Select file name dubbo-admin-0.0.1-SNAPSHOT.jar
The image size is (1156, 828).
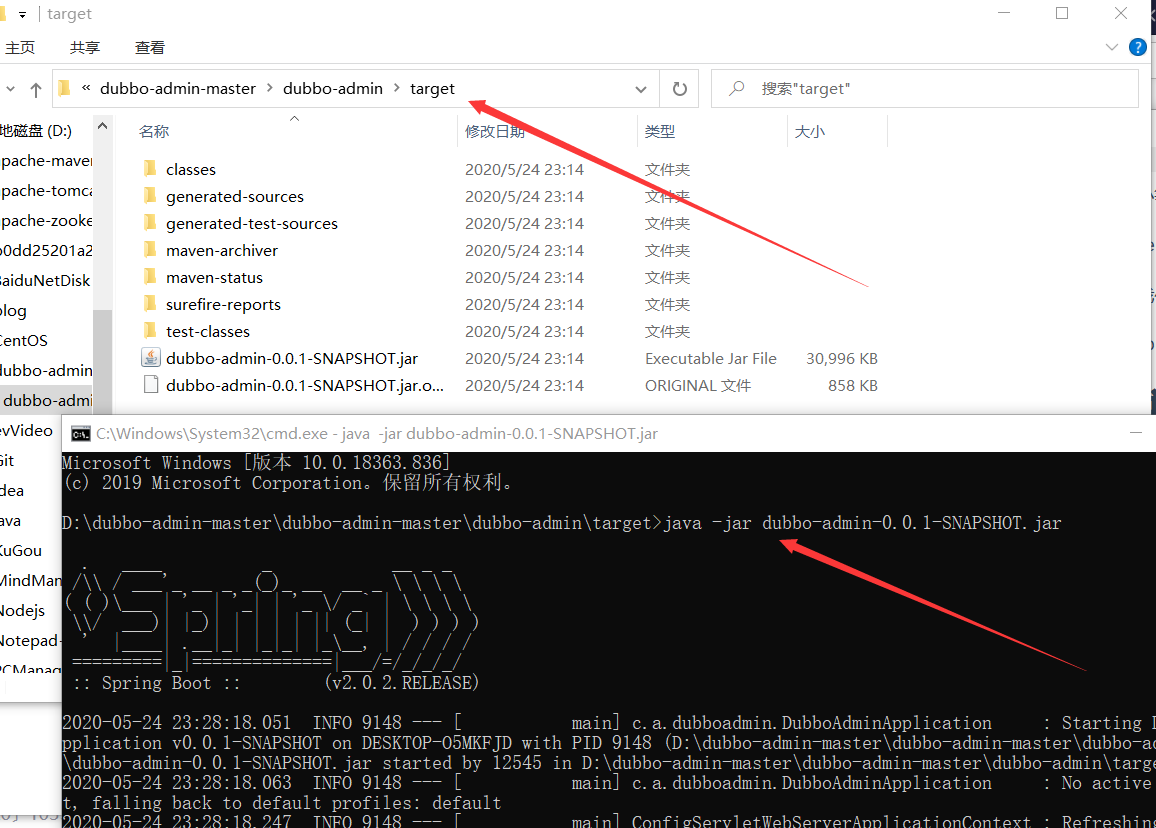(292, 358)
